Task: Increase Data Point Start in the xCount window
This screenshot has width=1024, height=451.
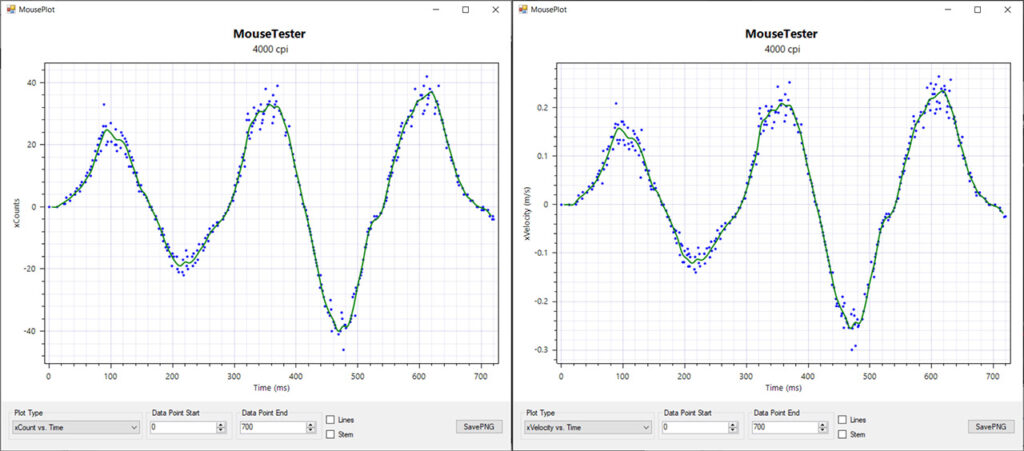Action: [221, 424]
